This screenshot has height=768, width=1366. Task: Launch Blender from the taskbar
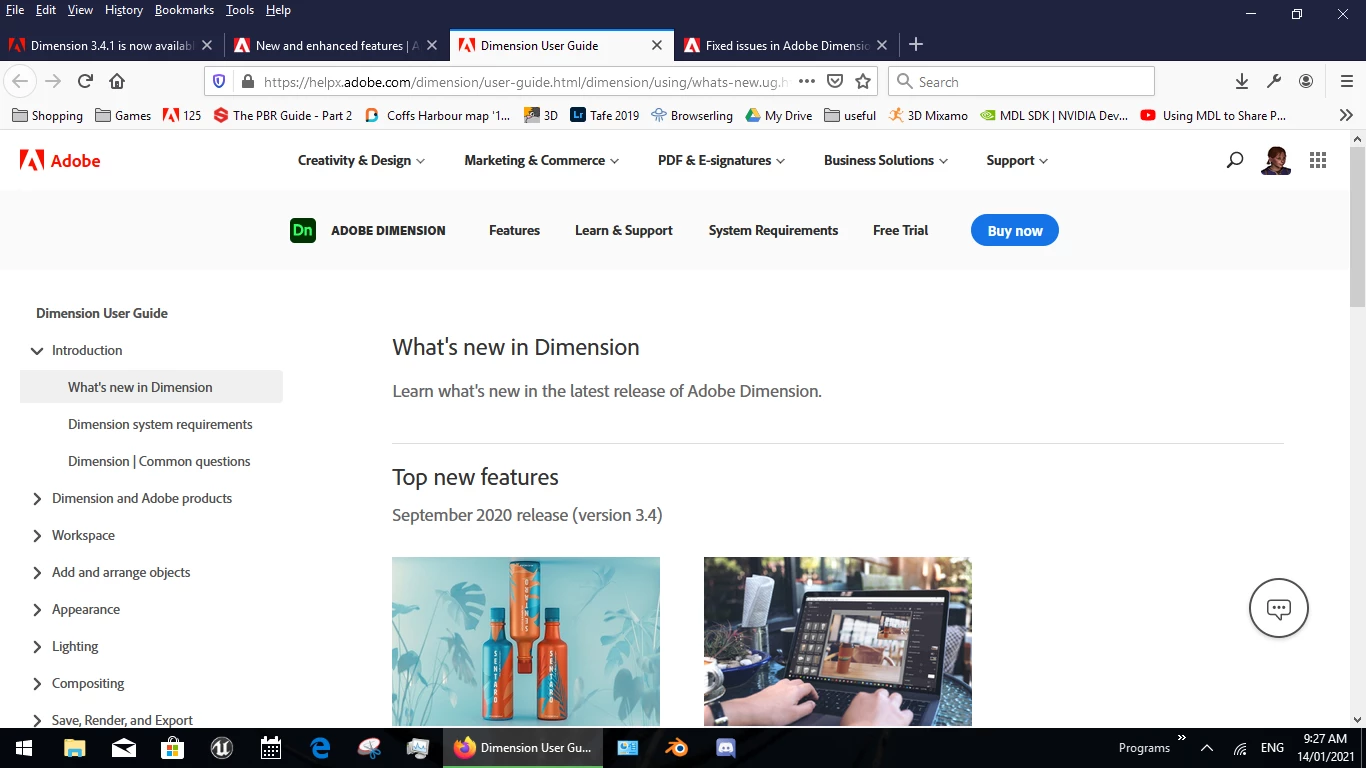point(677,747)
